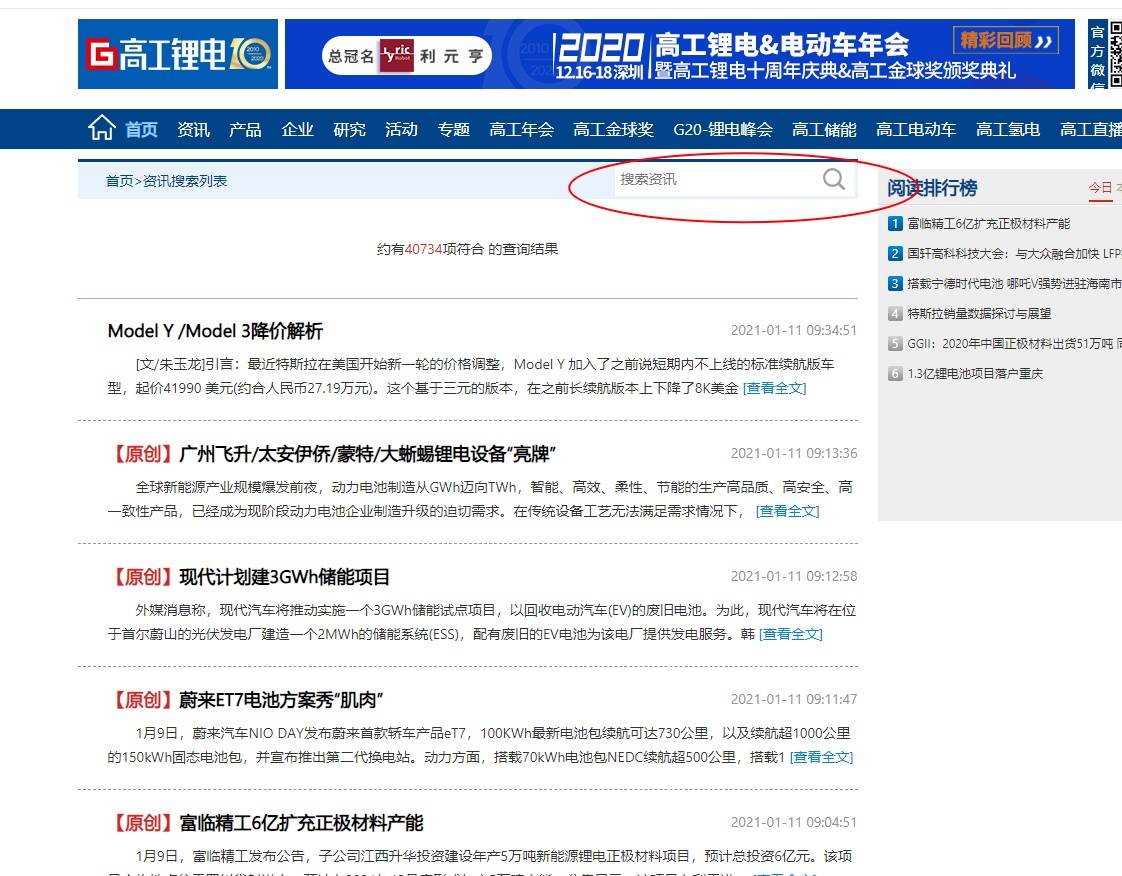Viewport: 1122px width, 876px height.
Task: Open the 高工氢电 navigation menu item
Action: pos(1008,130)
